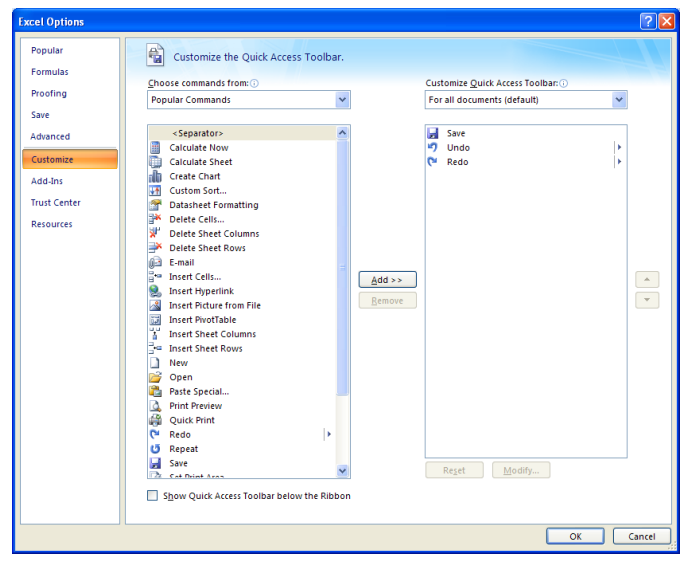
Task: Select the Repeat command icon
Action: pos(155,449)
